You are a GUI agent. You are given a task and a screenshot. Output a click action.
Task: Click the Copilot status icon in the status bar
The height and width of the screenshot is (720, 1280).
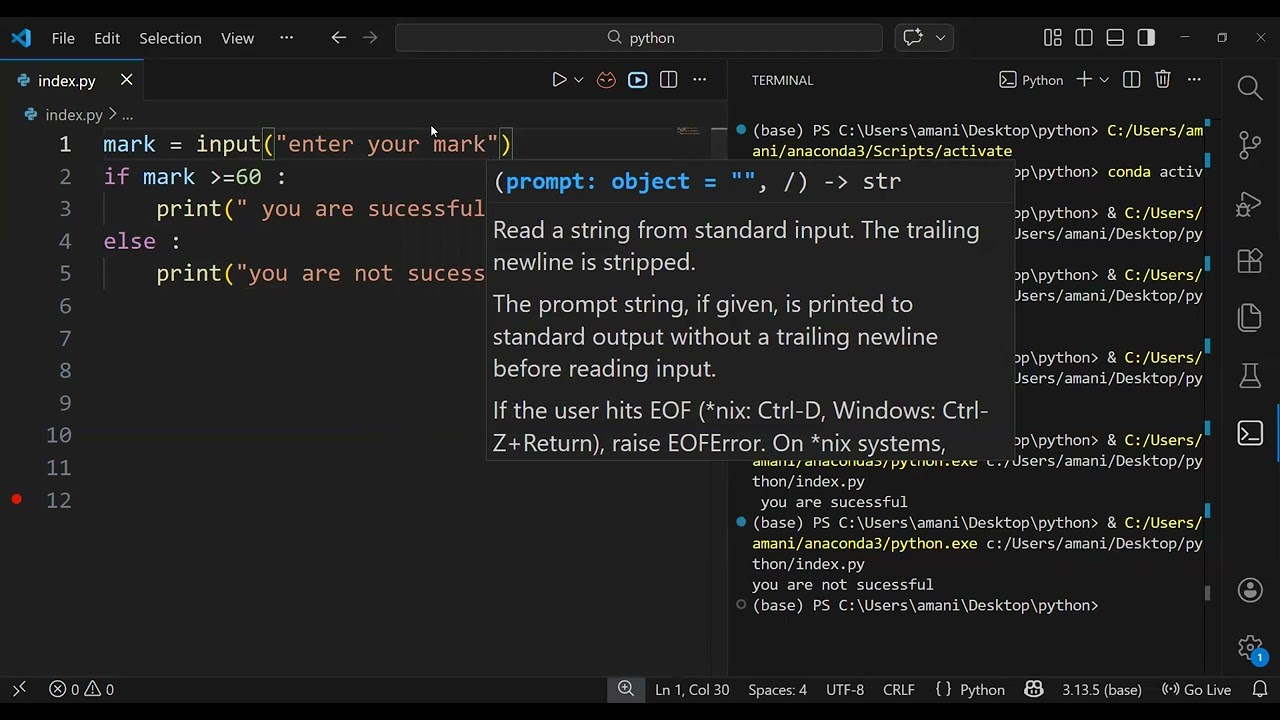(x=1034, y=690)
